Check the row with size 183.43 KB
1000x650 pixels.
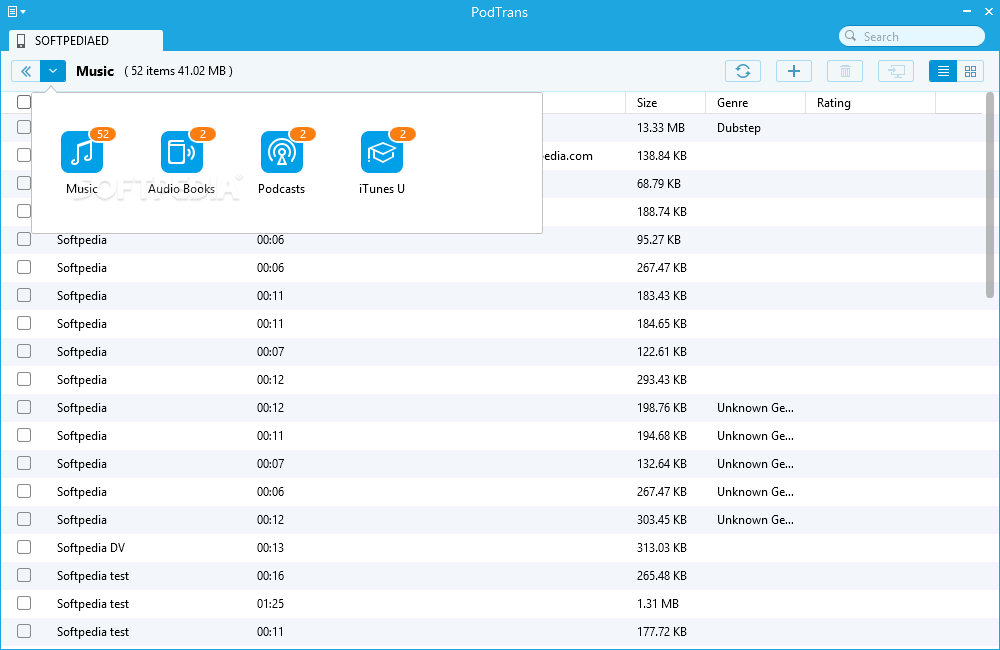point(24,295)
